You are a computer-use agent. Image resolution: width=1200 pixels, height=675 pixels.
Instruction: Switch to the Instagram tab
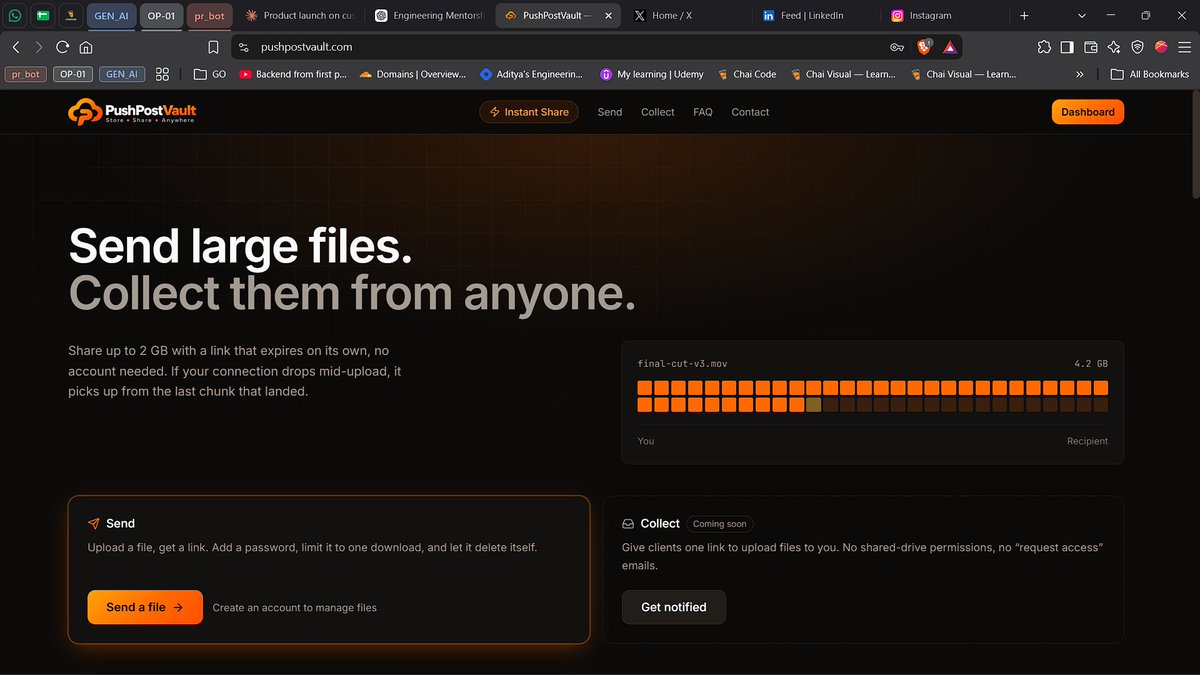tap(944, 16)
